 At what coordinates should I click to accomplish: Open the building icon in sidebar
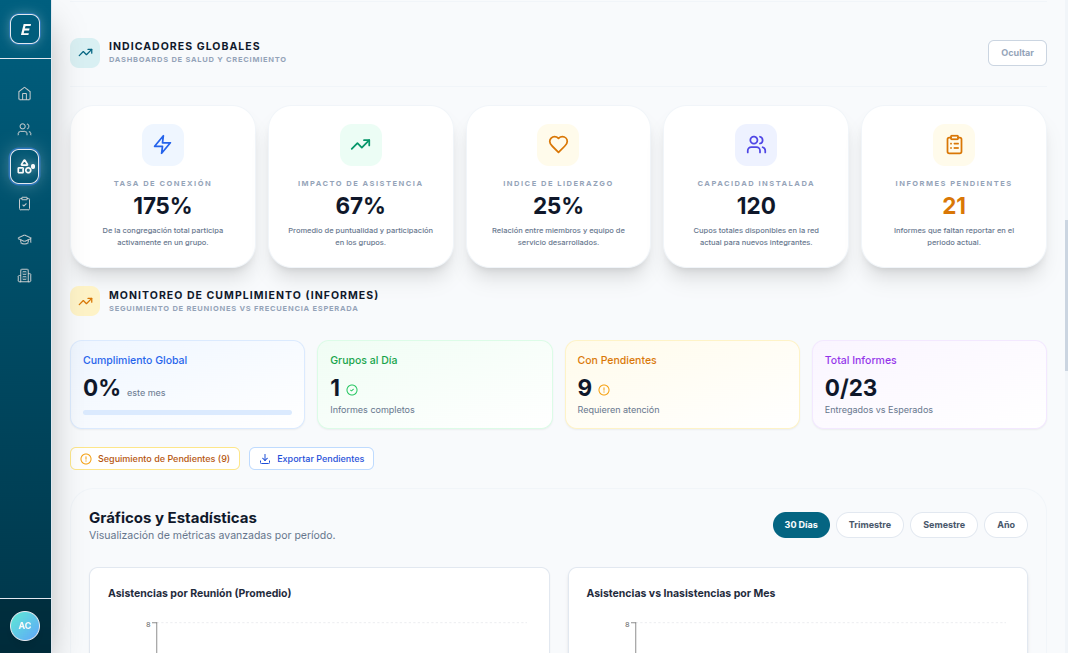click(25, 276)
